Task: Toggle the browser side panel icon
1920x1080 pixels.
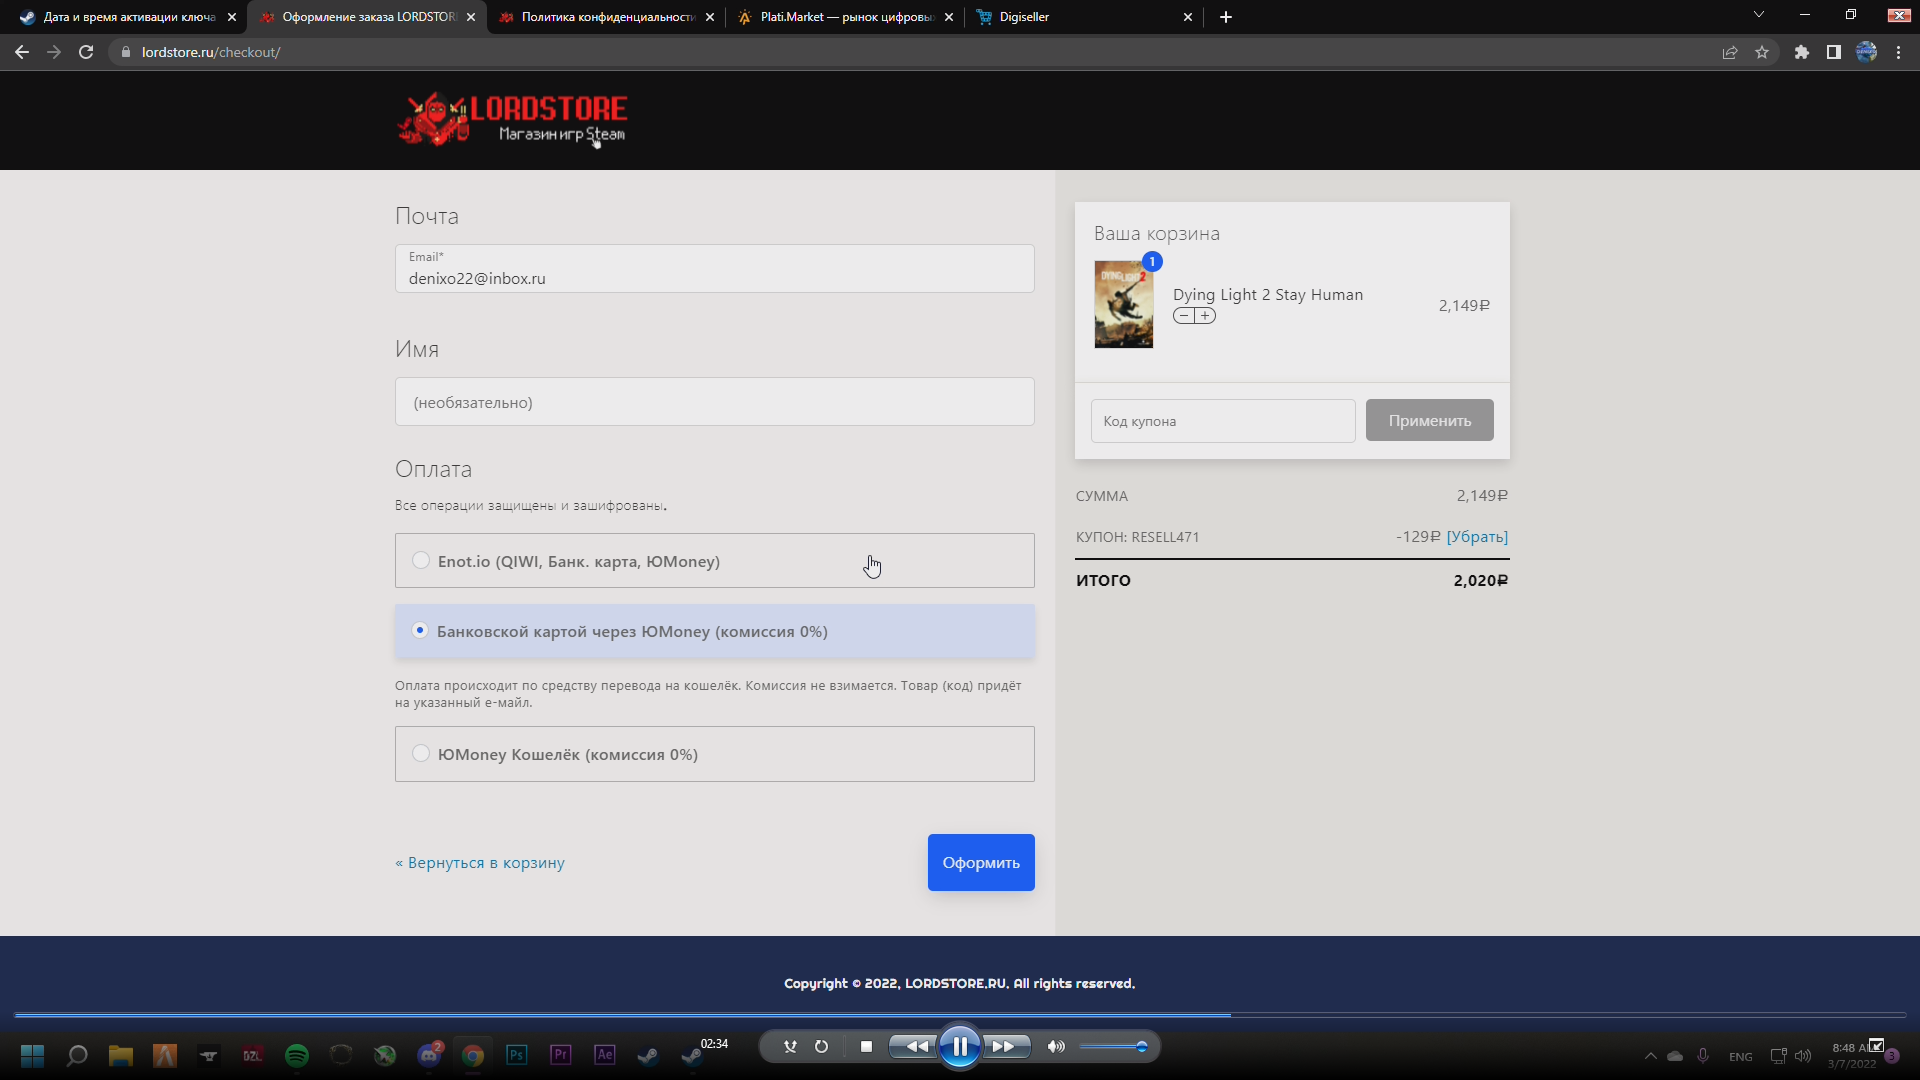Action: pyautogui.click(x=1834, y=52)
